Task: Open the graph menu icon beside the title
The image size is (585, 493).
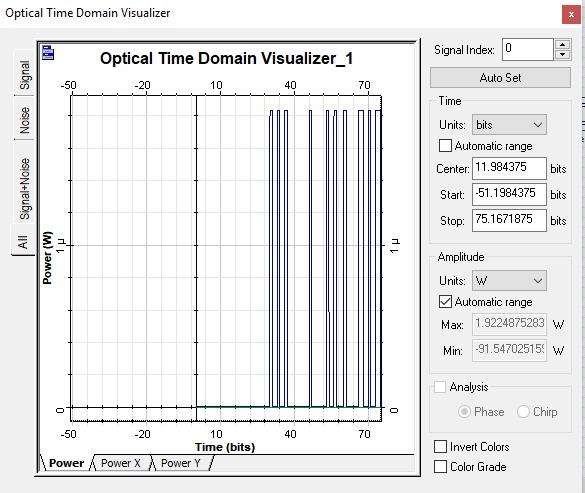Action: coord(48,53)
